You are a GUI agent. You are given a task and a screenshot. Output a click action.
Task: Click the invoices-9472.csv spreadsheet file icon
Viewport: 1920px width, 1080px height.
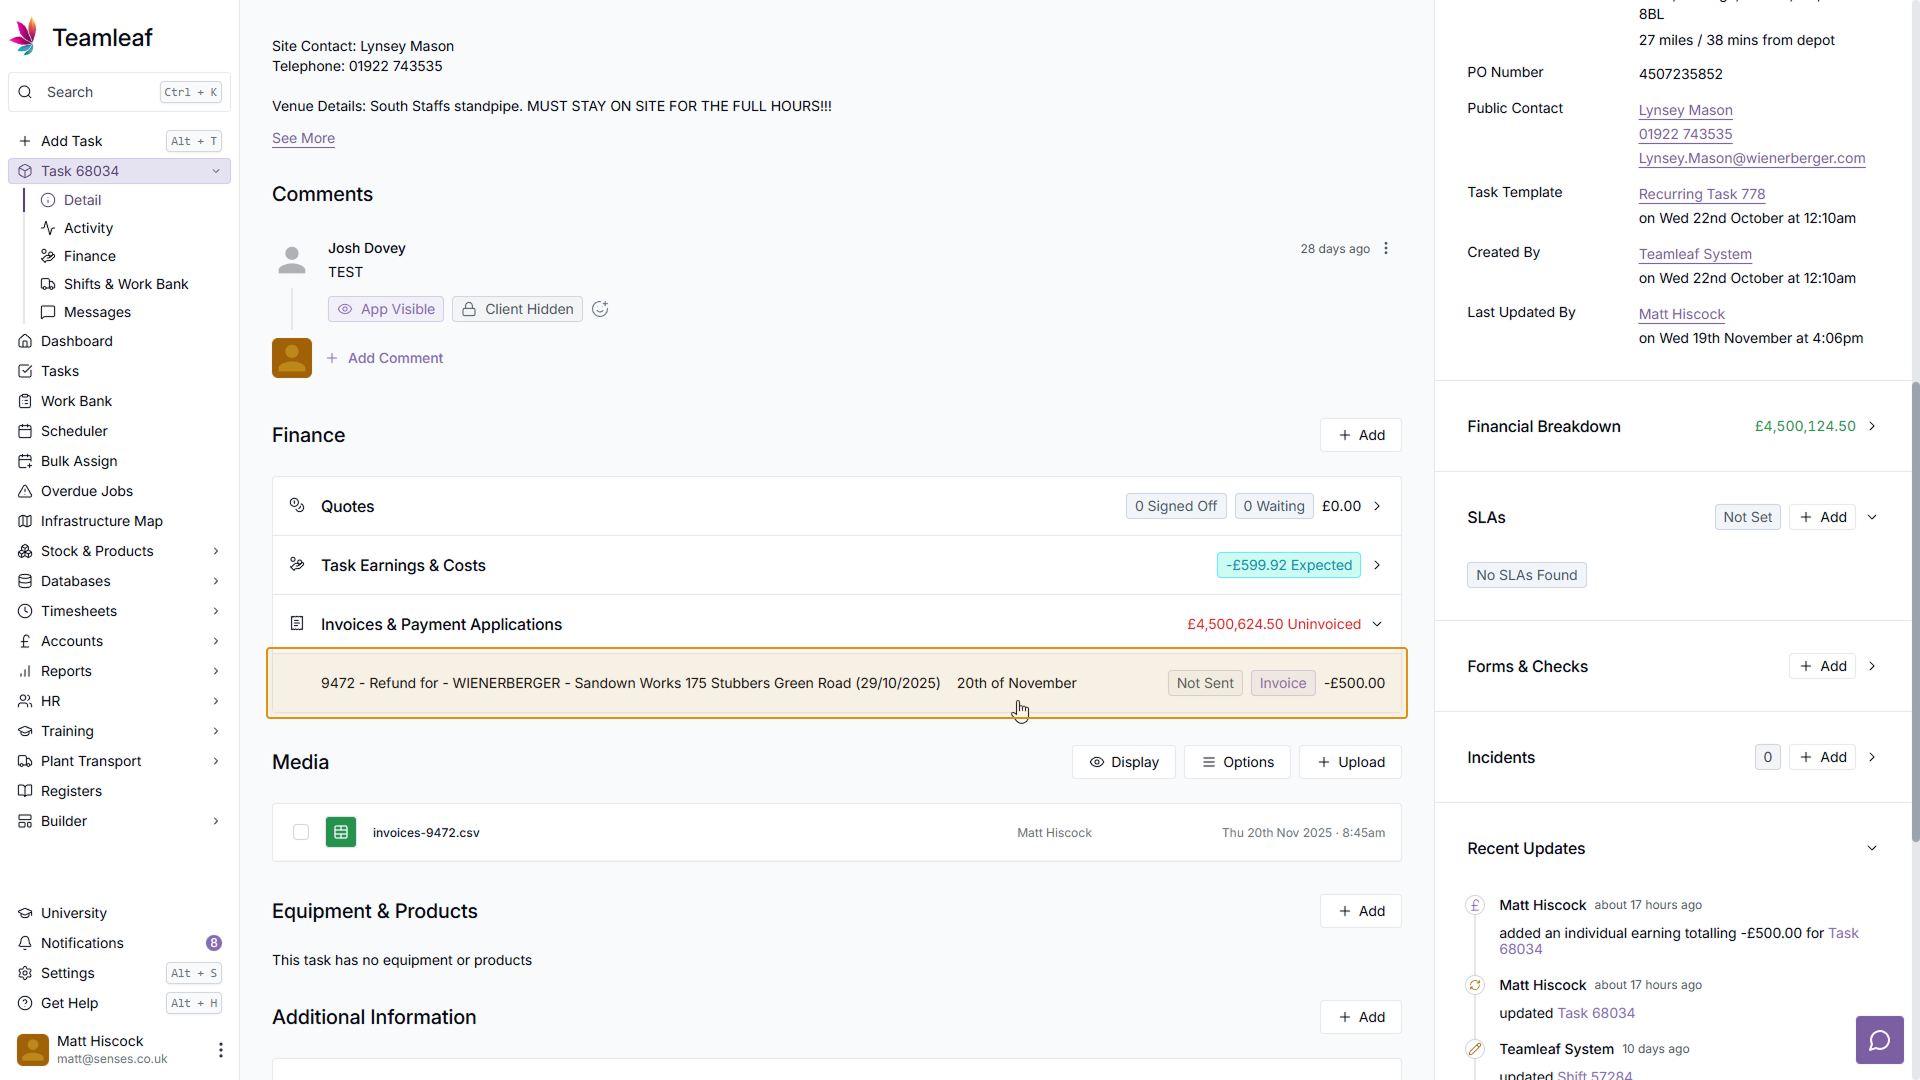point(341,832)
